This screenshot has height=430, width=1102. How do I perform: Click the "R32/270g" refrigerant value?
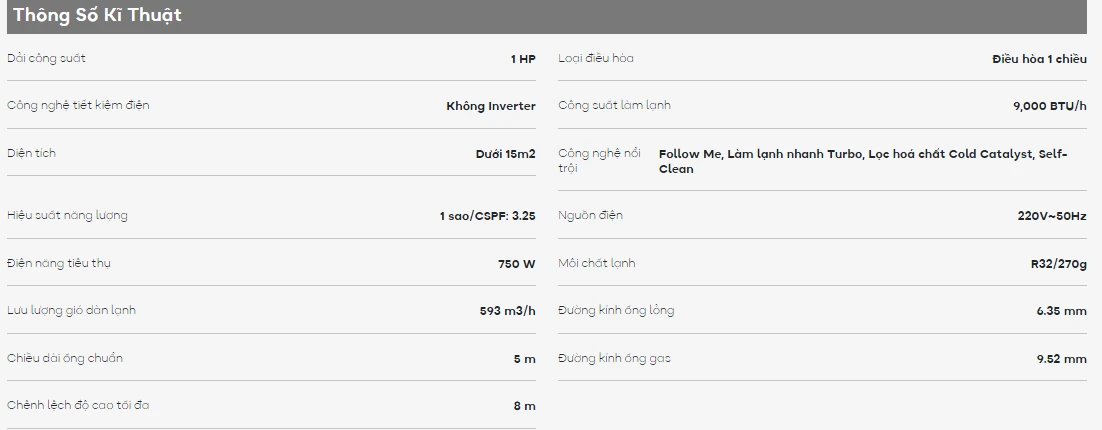[x=1058, y=264]
